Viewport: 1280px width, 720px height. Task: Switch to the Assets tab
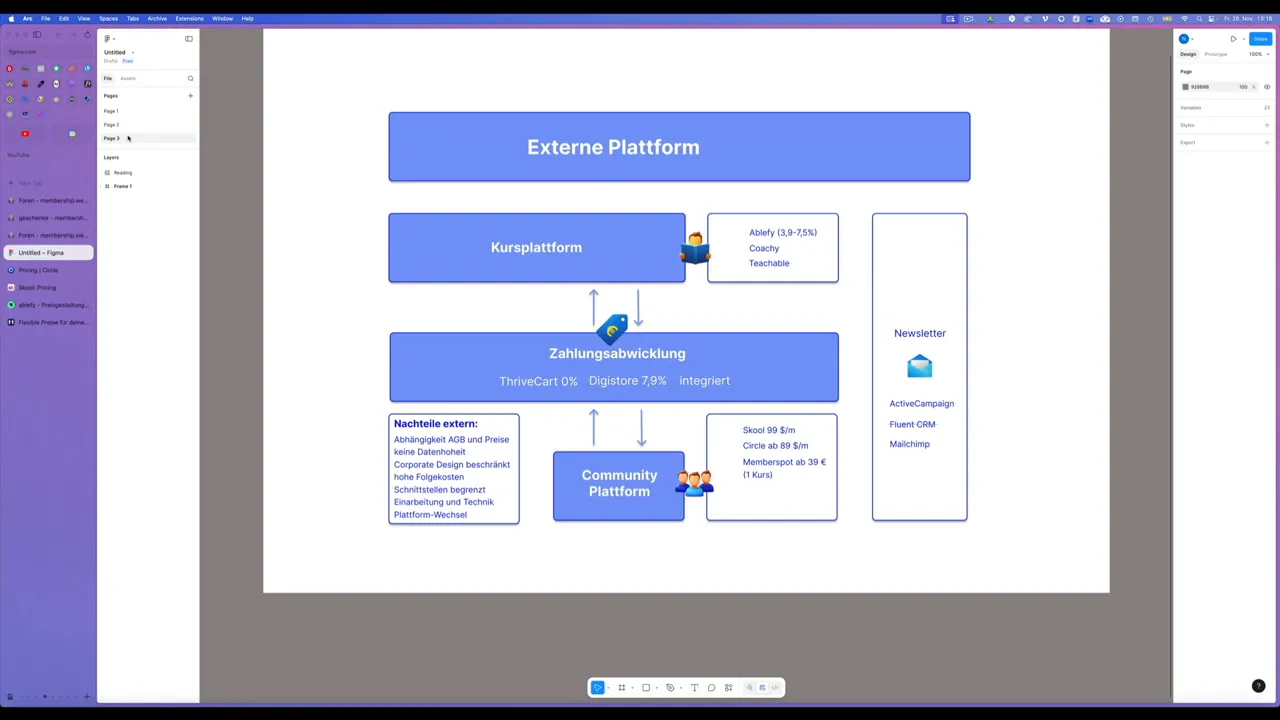[x=128, y=78]
